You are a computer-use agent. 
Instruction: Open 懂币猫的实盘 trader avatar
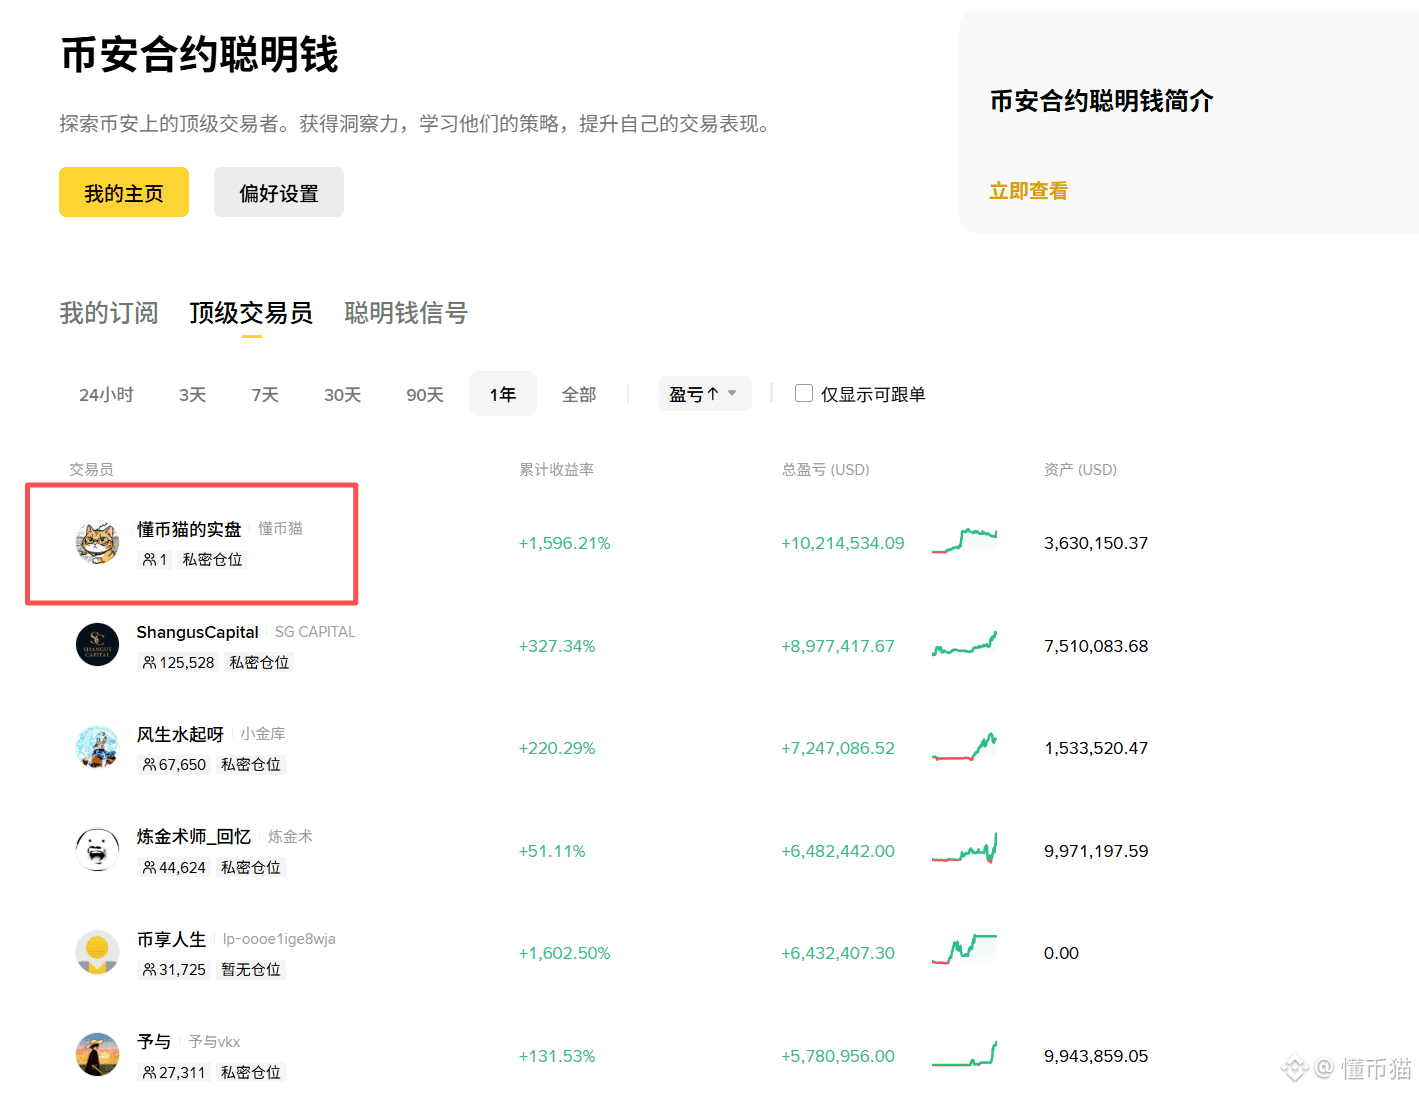pos(97,543)
